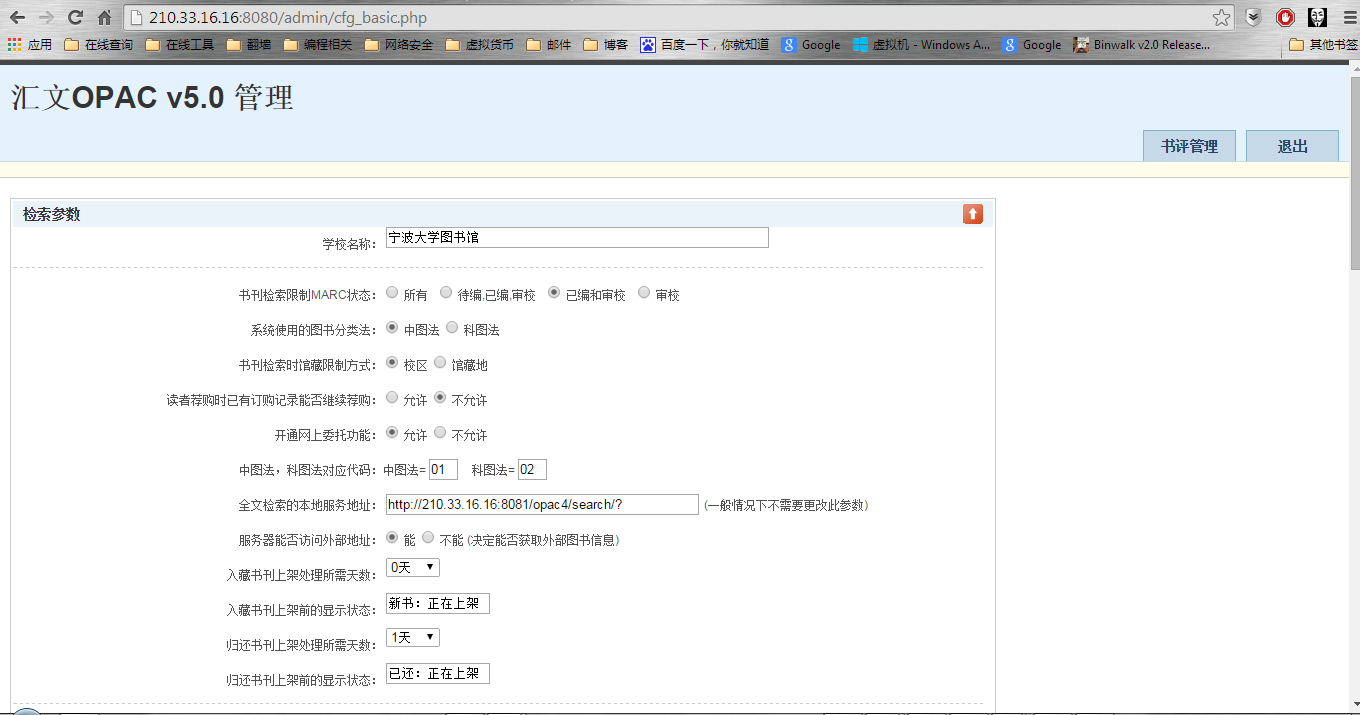
Task: Select 校区 as 馆藏限制方式
Action: pyautogui.click(x=392, y=363)
